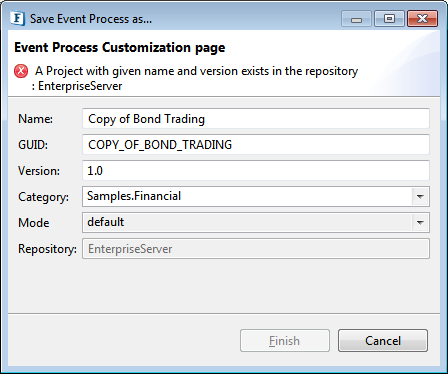The height and width of the screenshot is (374, 448).
Task: Click the red error icon beside message
Action: click(x=21, y=71)
